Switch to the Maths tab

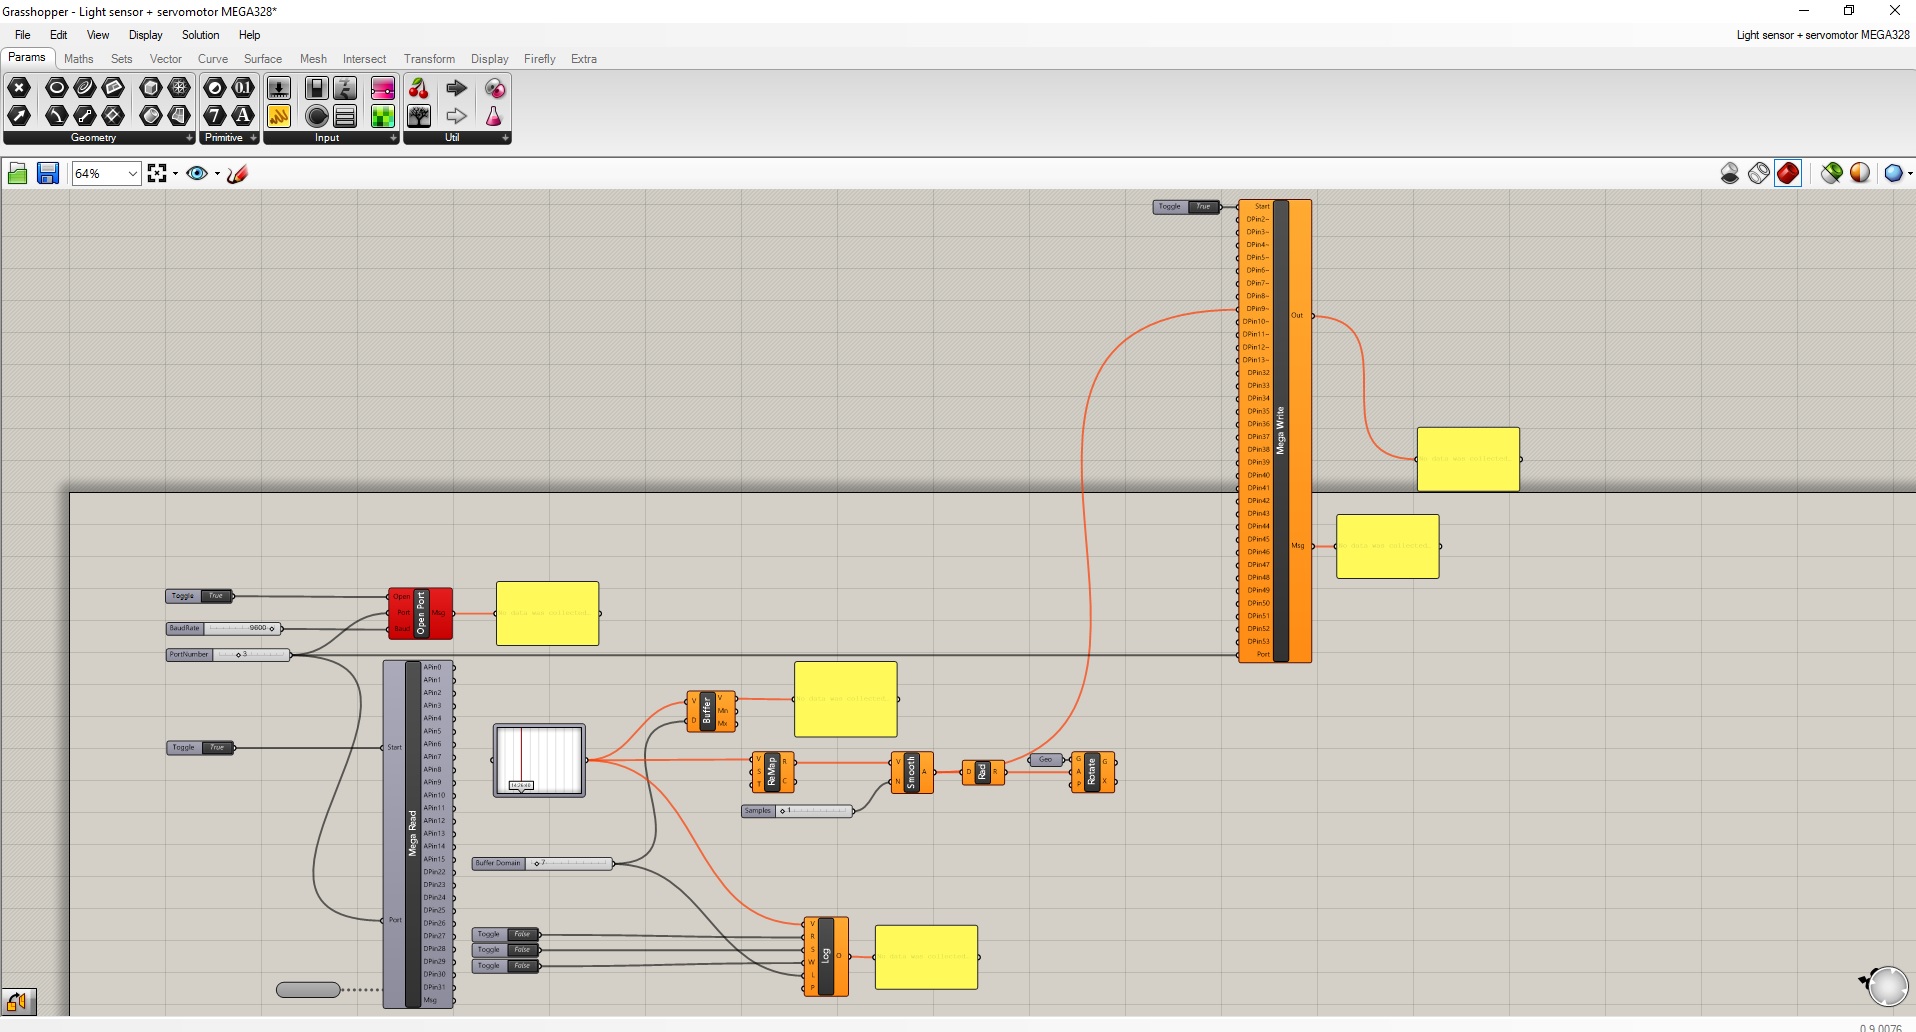point(79,59)
